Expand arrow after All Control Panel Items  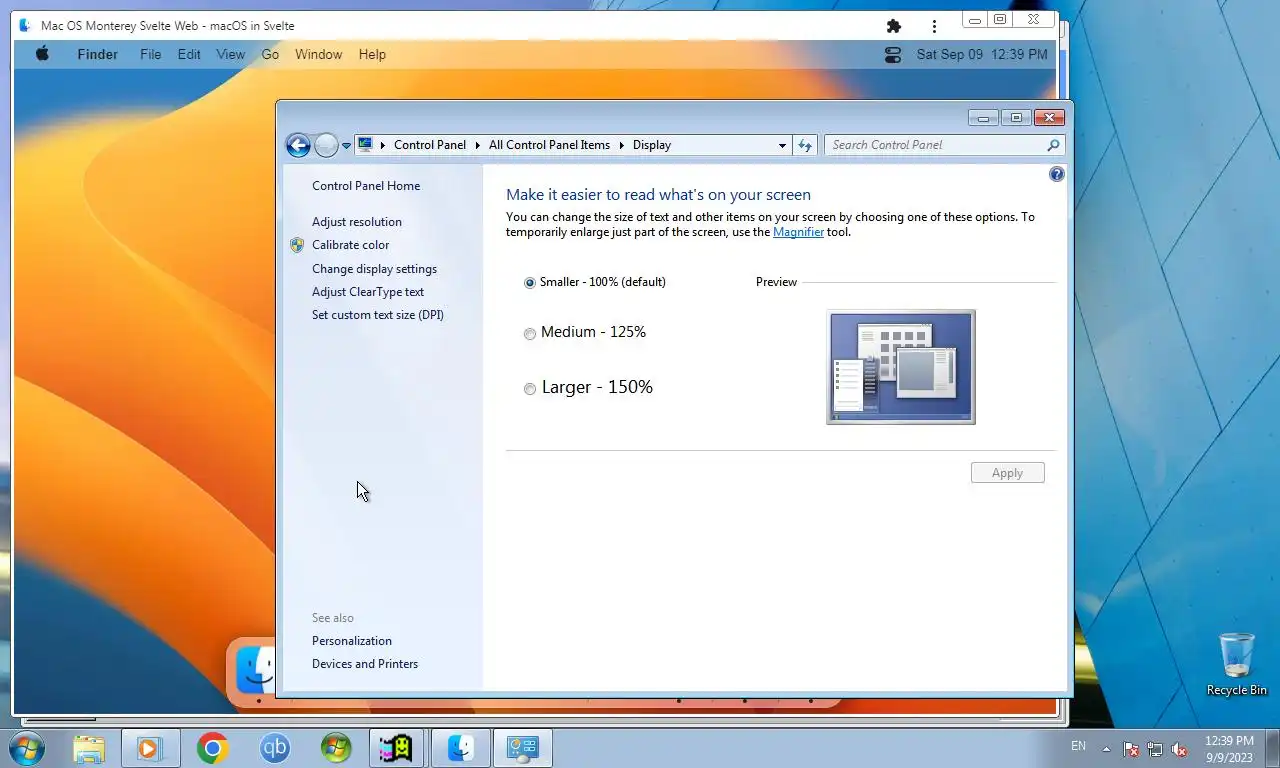[x=621, y=145]
